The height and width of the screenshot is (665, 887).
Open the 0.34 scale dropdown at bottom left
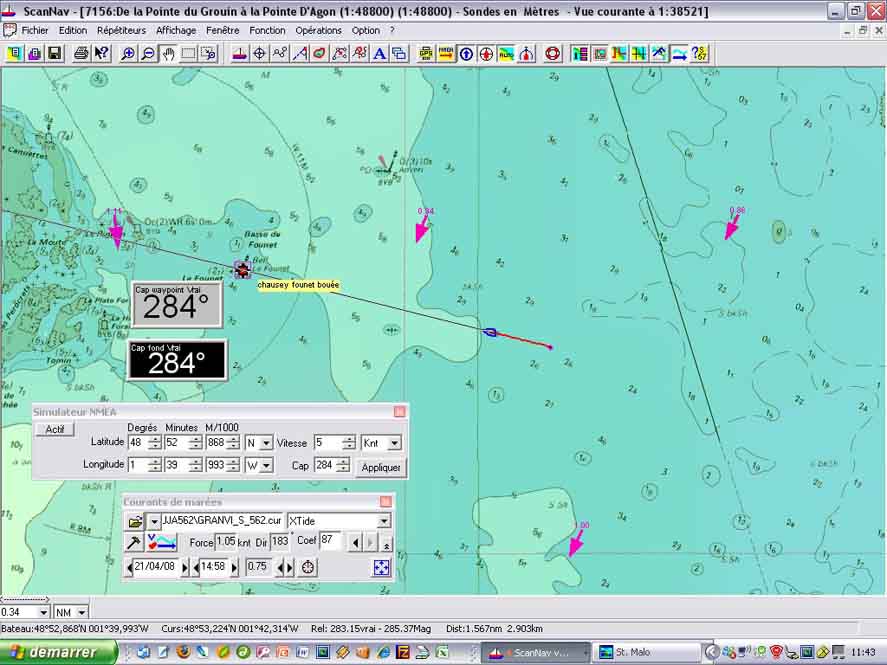(x=43, y=612)
